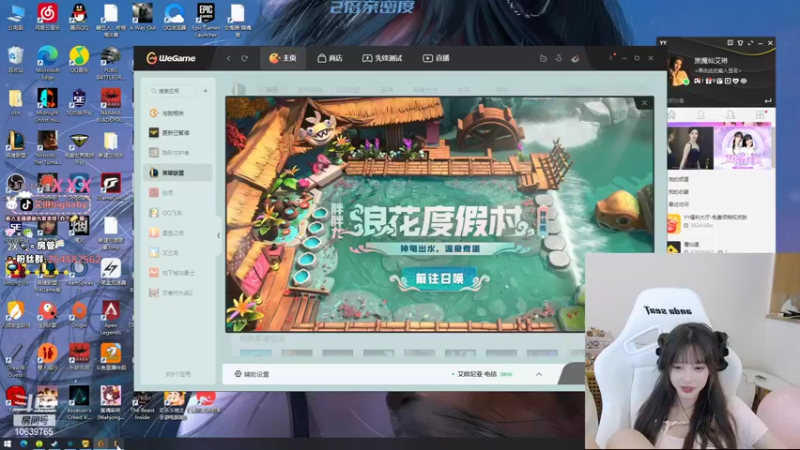800x450 pixels.
Task: Open the 直播 live stream tab
Action: click(436, 58)
